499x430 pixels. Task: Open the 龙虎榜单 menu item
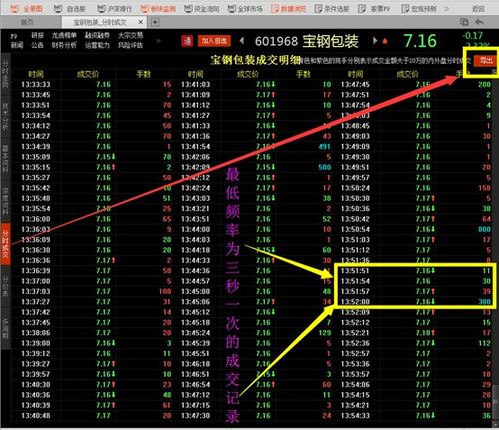coord(64,35)
